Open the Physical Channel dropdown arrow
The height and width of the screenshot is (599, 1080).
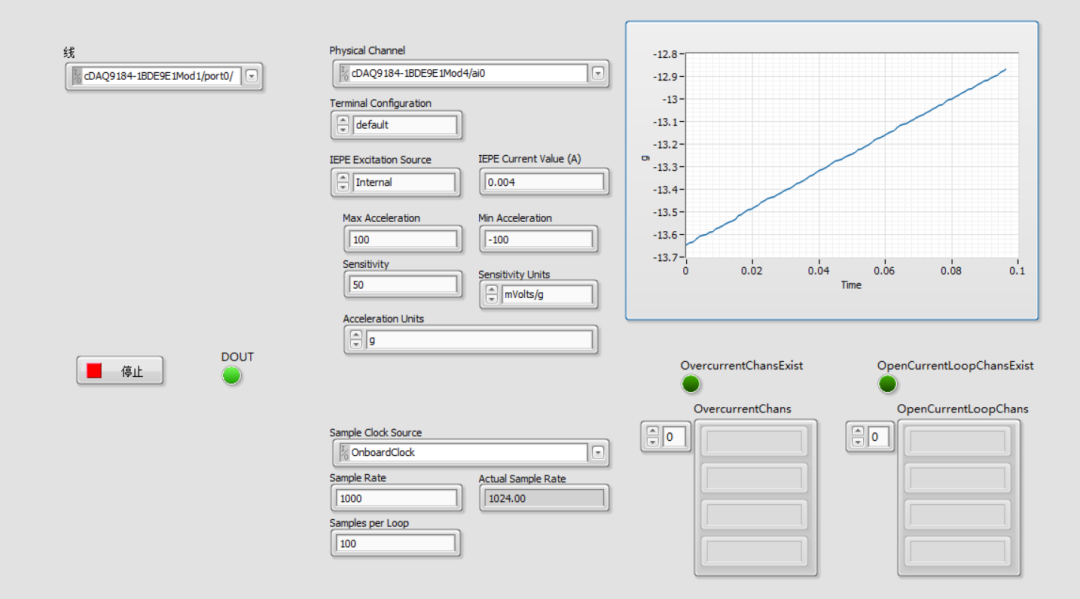(598, 73)
